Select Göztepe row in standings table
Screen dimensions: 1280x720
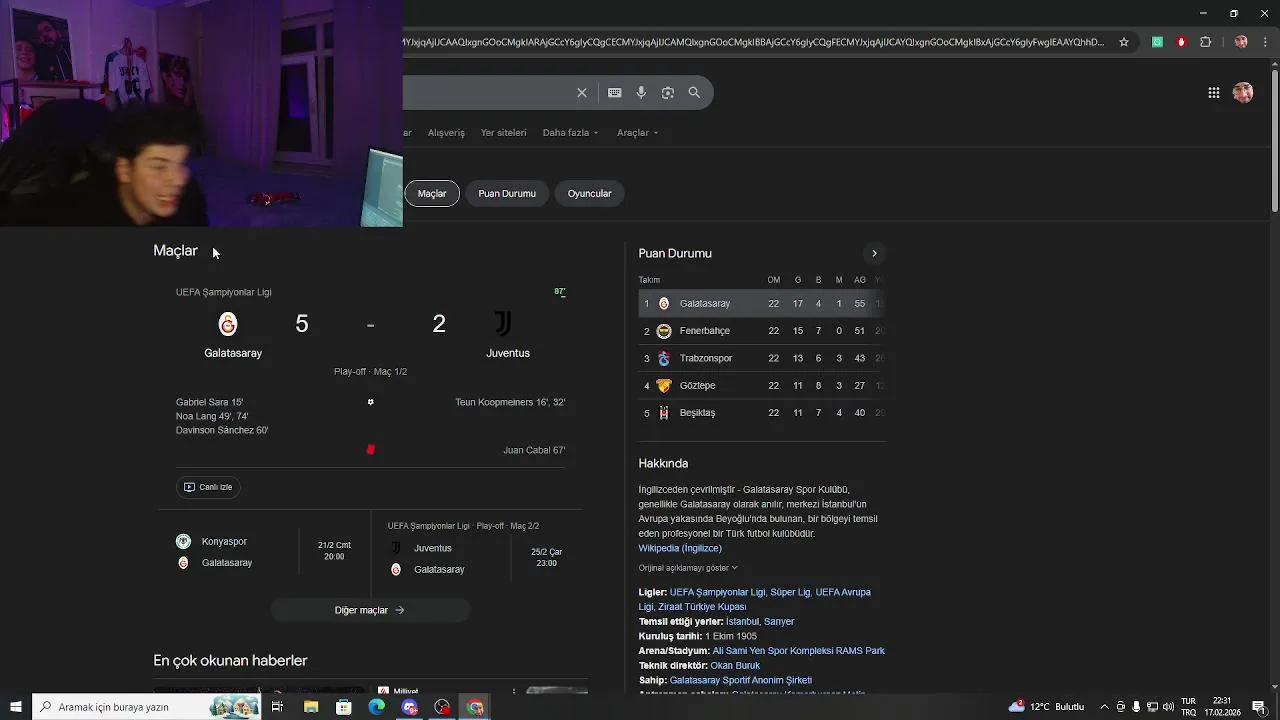(761, 386)
